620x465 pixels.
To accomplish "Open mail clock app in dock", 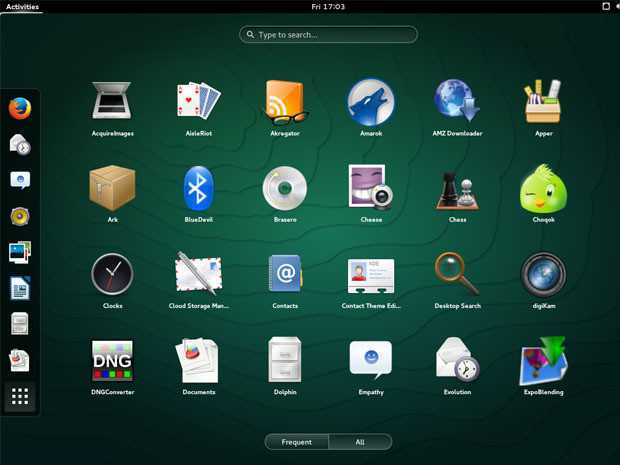I will coord(20,144).
